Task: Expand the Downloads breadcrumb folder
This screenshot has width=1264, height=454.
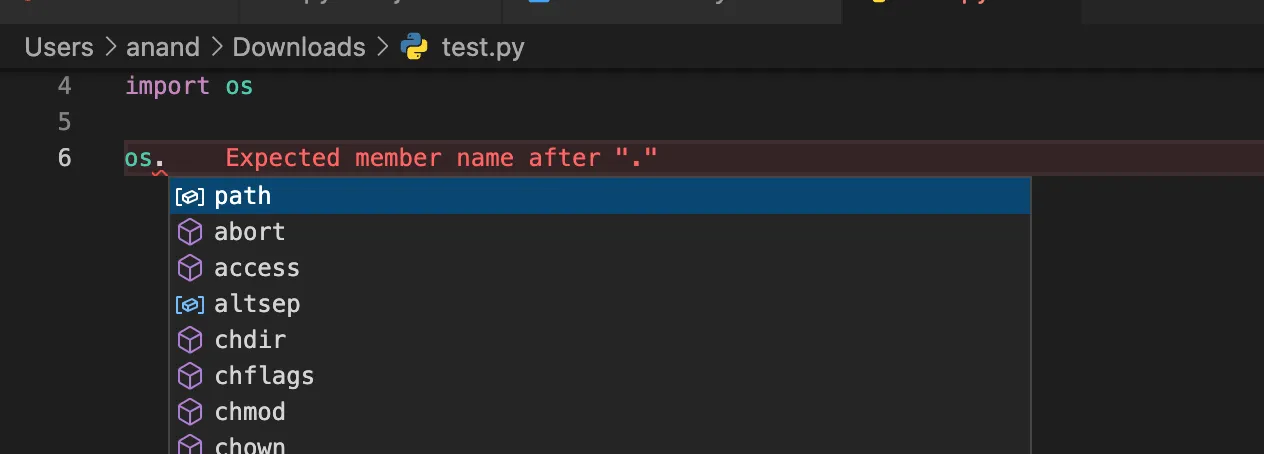Action: 299,47
